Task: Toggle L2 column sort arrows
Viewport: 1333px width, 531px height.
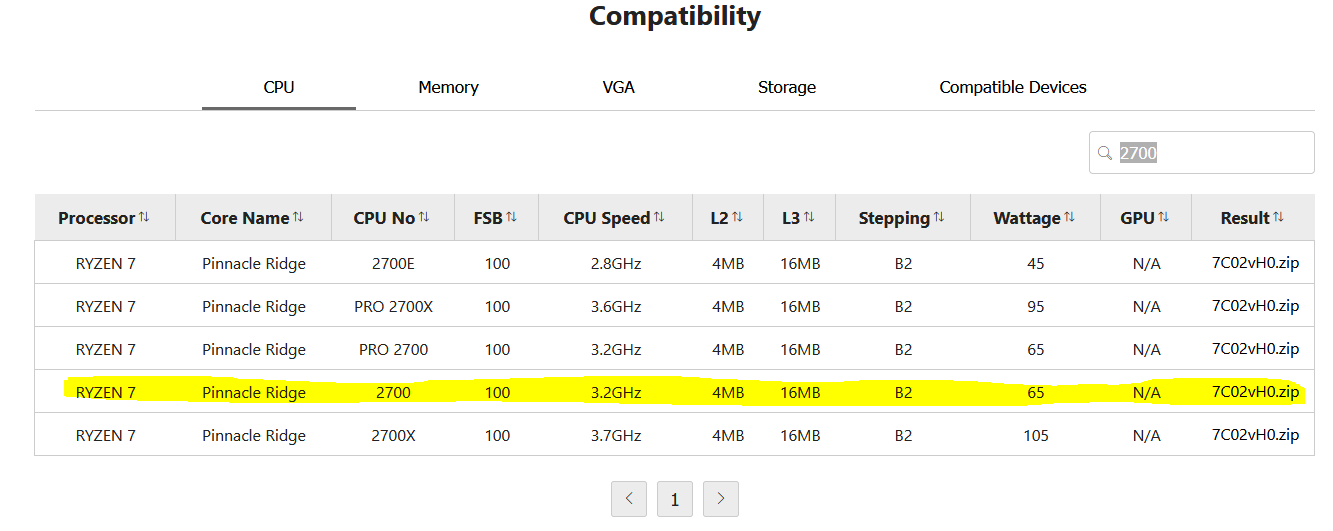Action: [x=738, y=217]
